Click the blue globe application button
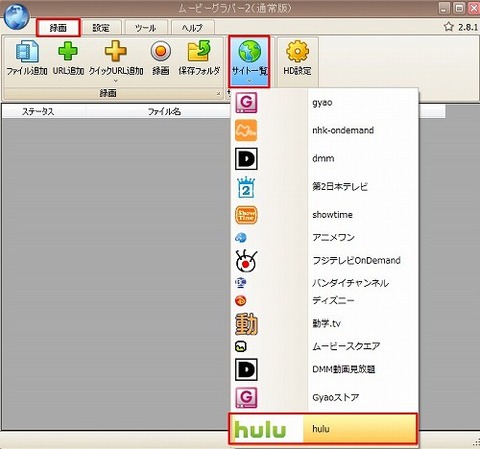480x449 pixels. click(x=16, y=16)
